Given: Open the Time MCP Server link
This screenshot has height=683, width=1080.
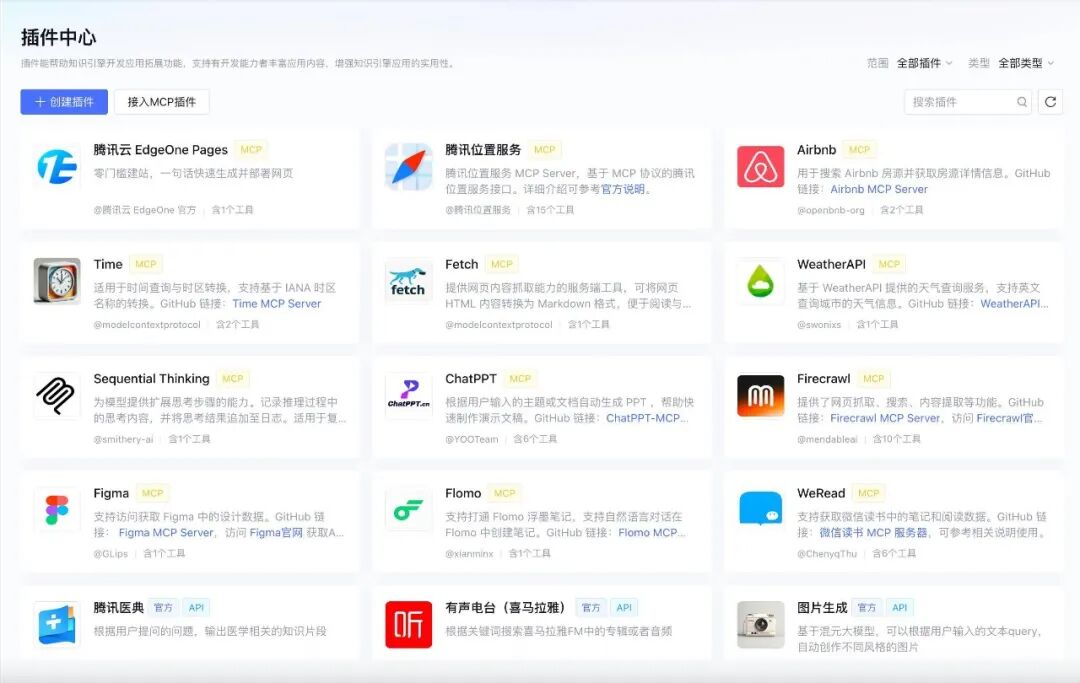Looking at the screenshot, I should click(277, 304).
